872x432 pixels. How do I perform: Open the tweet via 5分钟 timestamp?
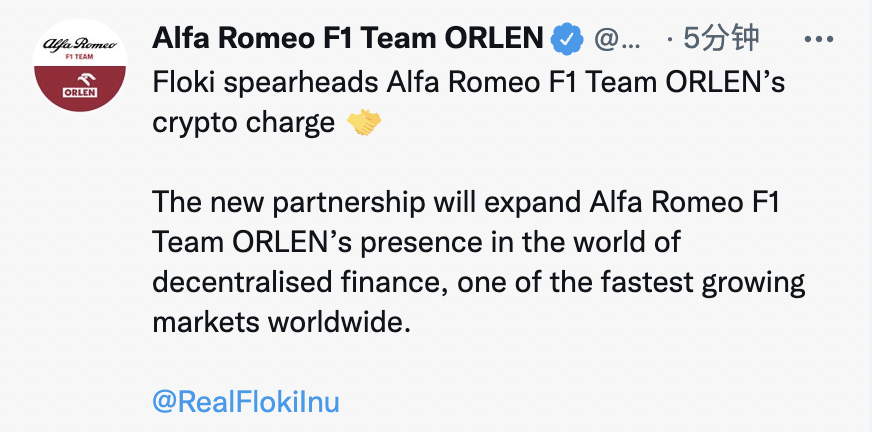click(x=722, y=40)
